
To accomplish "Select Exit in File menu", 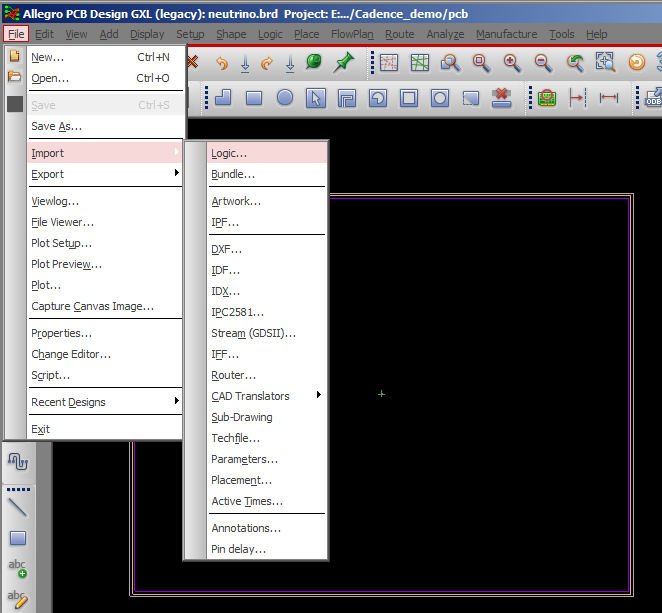I will (x=106, y=429).
